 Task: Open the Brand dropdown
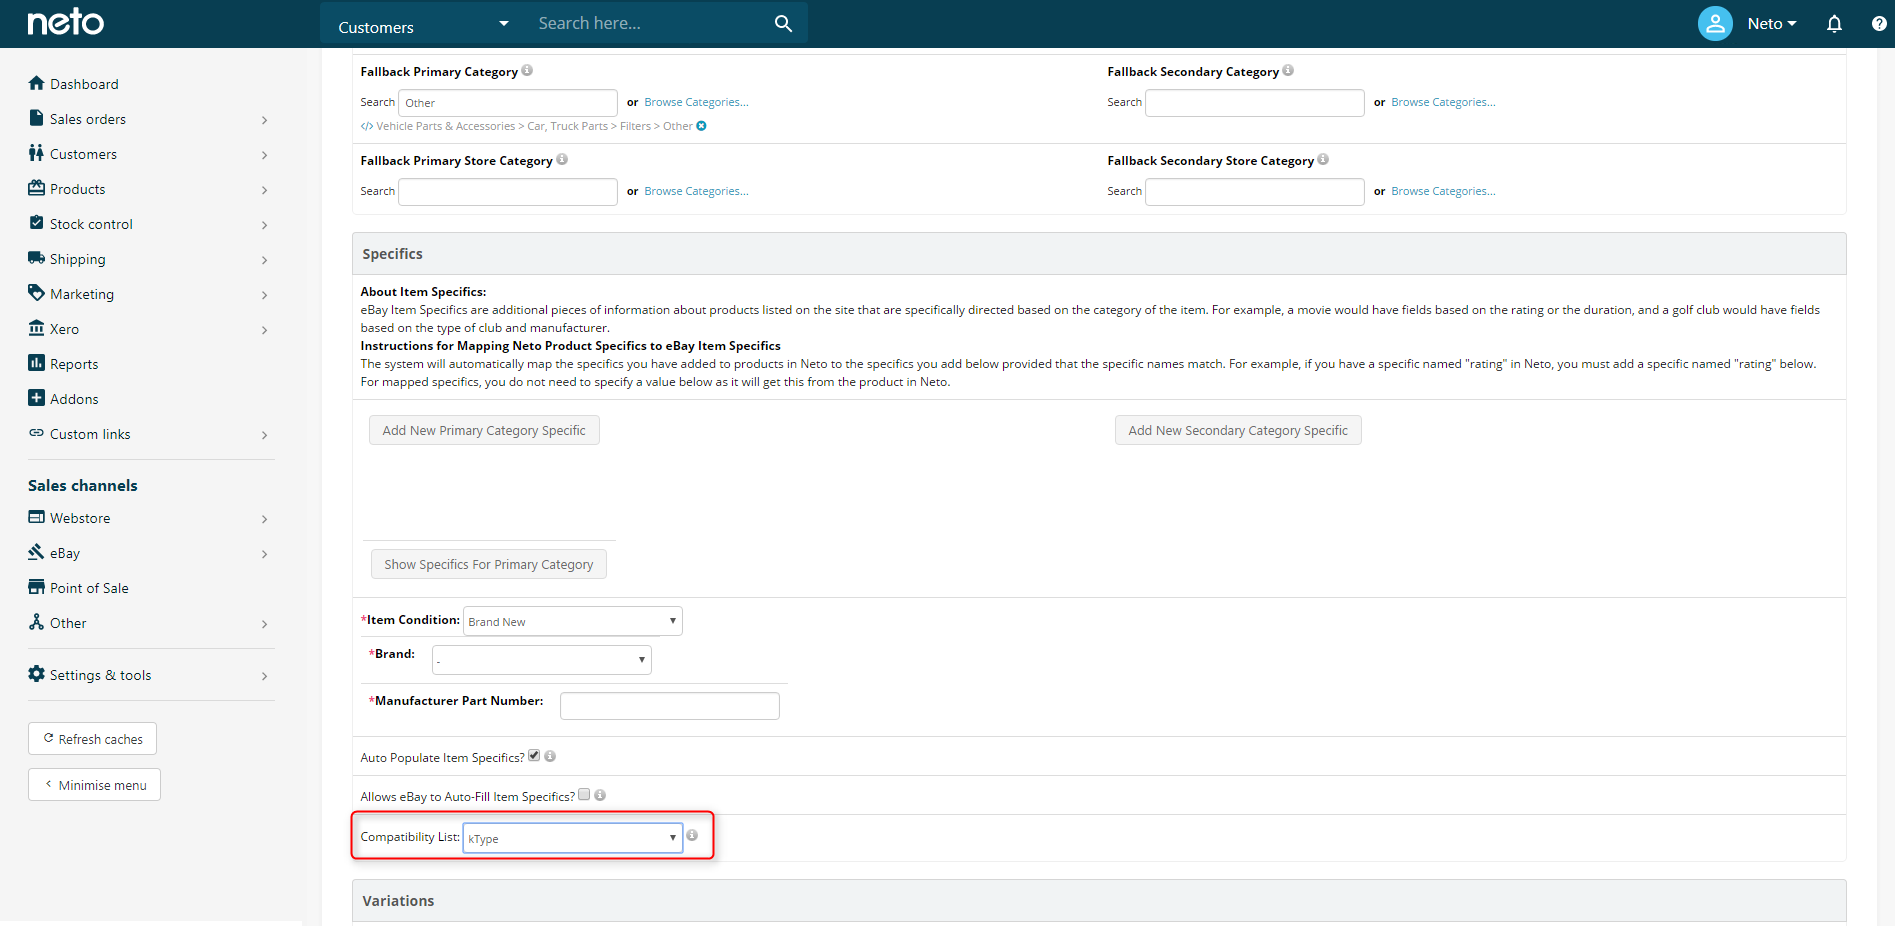[x=542, y=660]
